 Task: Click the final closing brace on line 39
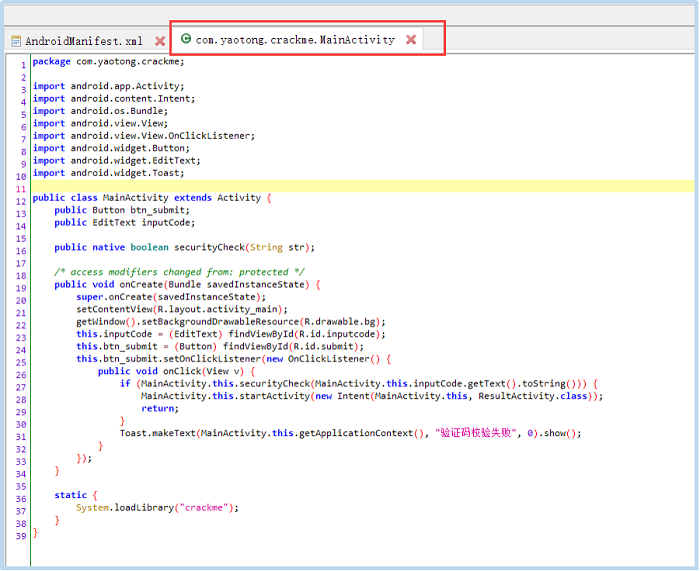pos(35,533)
